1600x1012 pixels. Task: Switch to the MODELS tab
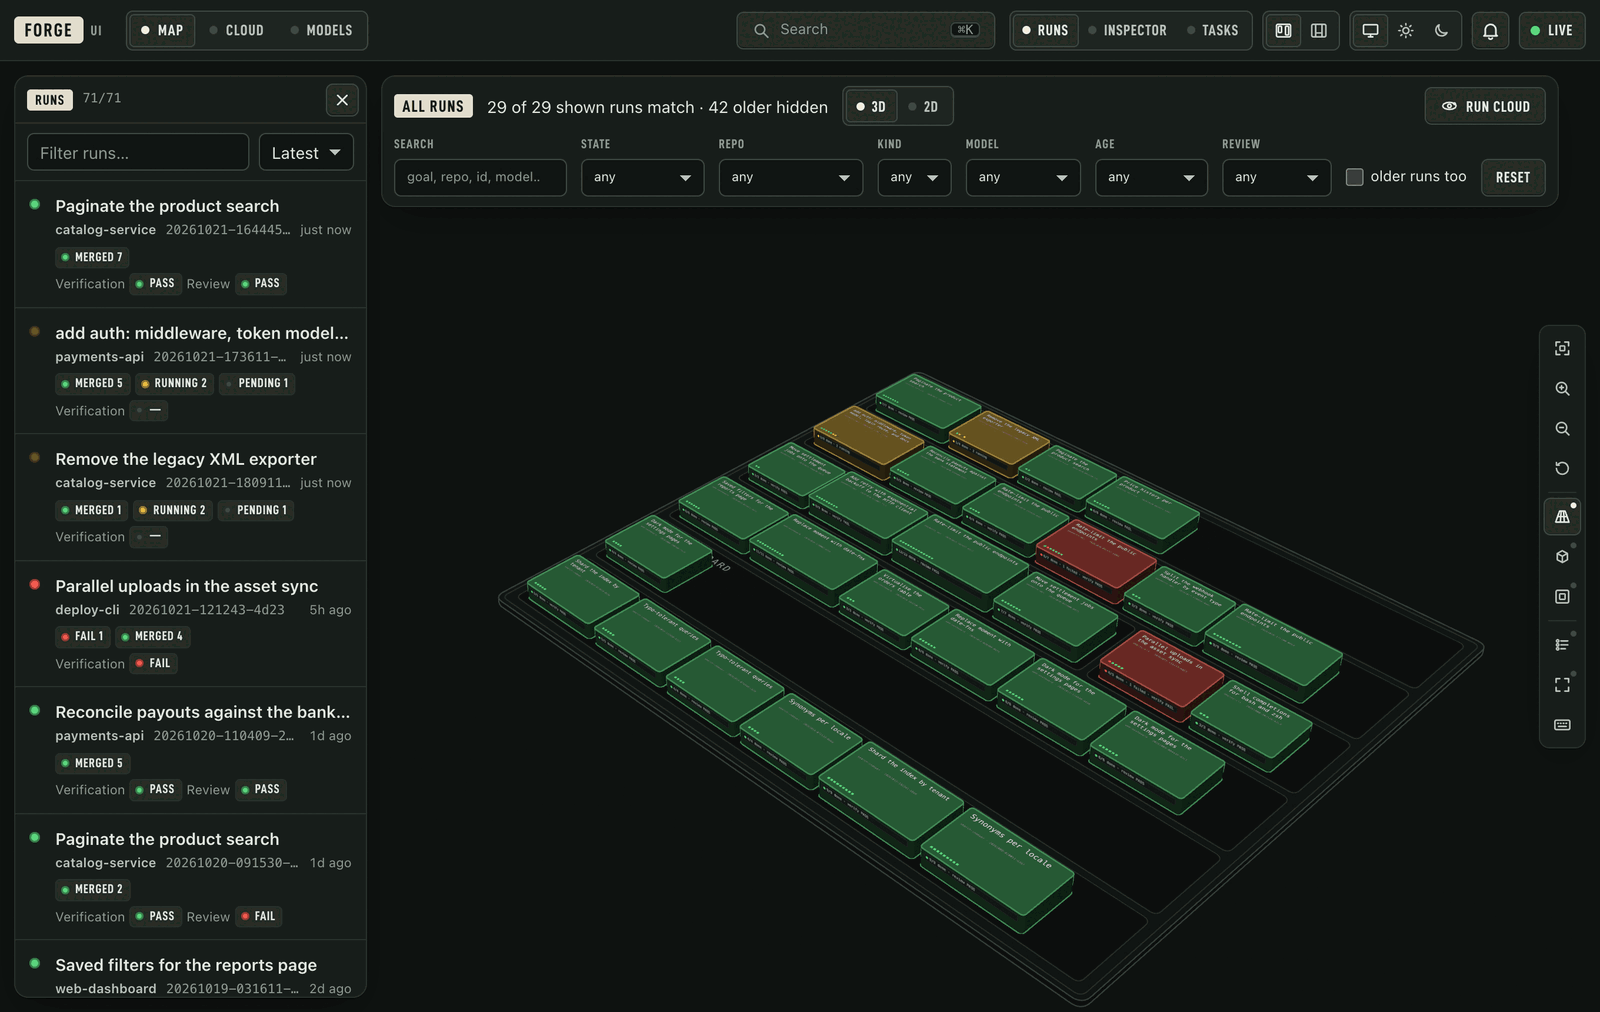tap(322, 31)
